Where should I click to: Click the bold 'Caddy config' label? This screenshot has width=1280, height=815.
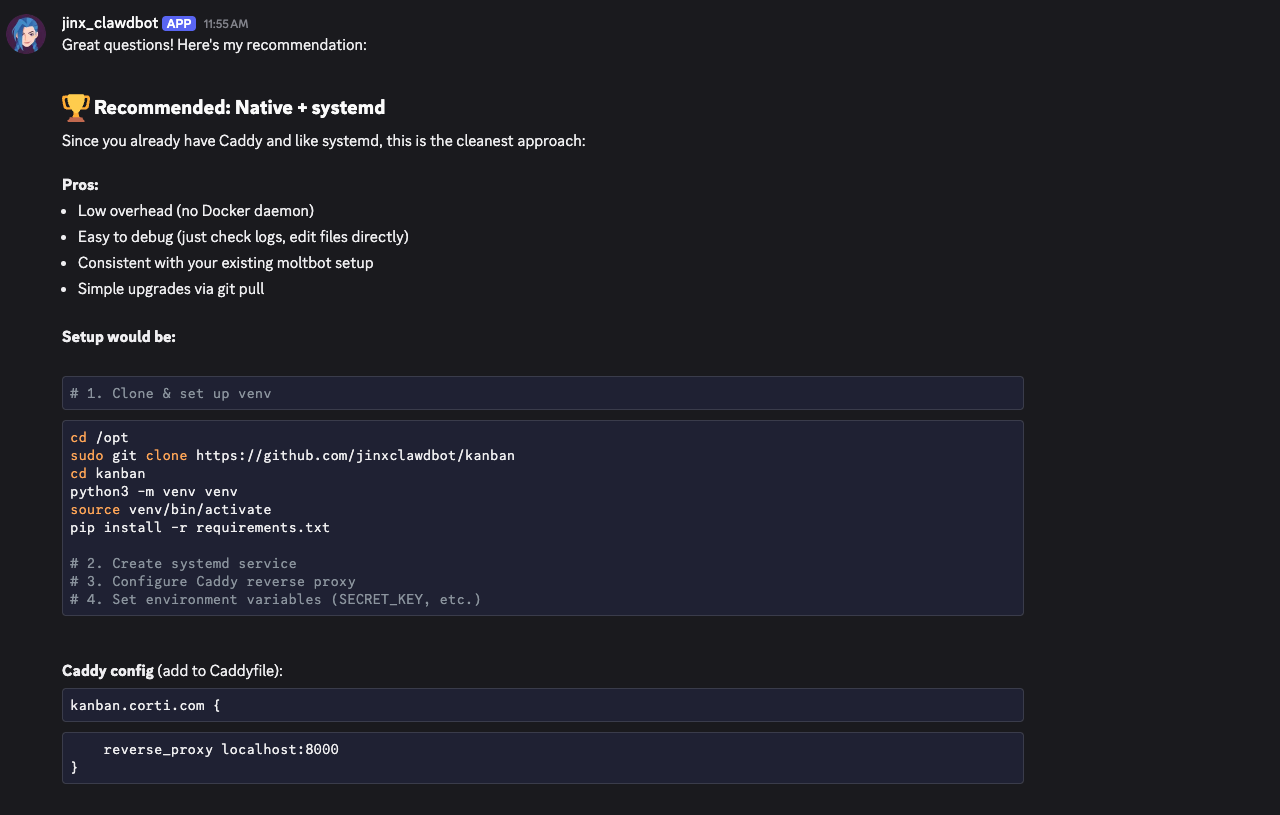(x=108, y=670)
